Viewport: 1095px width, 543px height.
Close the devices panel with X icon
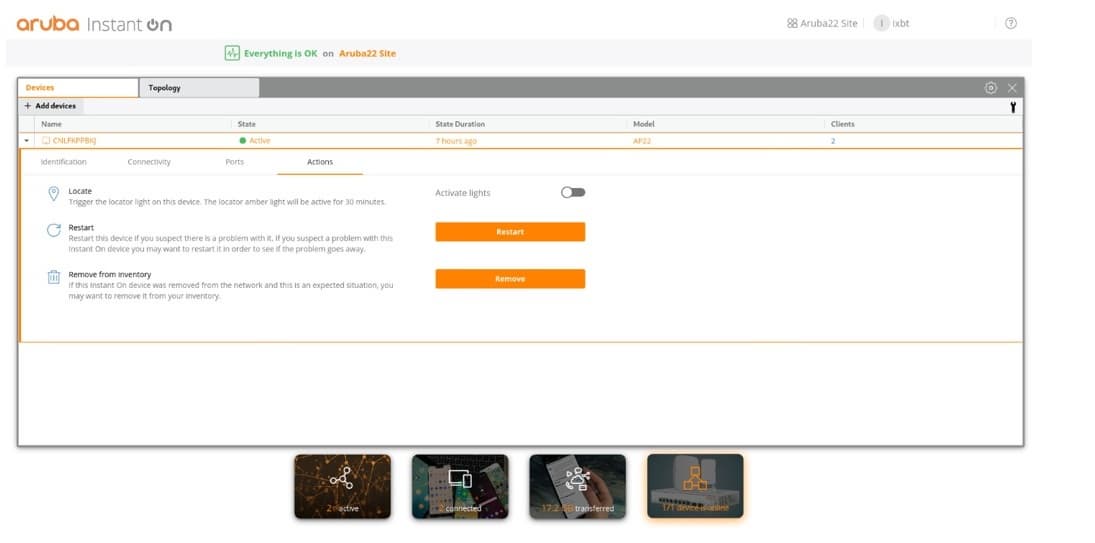coord(1012,88)
